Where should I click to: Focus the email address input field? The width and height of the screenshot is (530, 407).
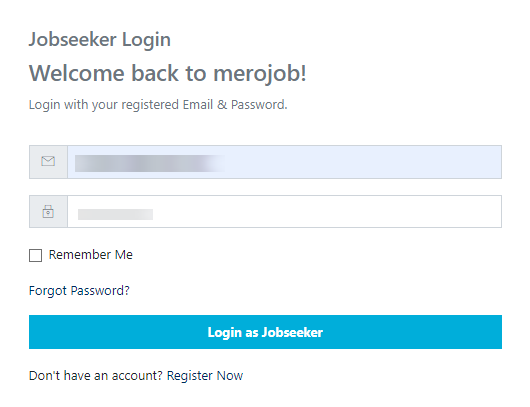click(x=285, y=162)
